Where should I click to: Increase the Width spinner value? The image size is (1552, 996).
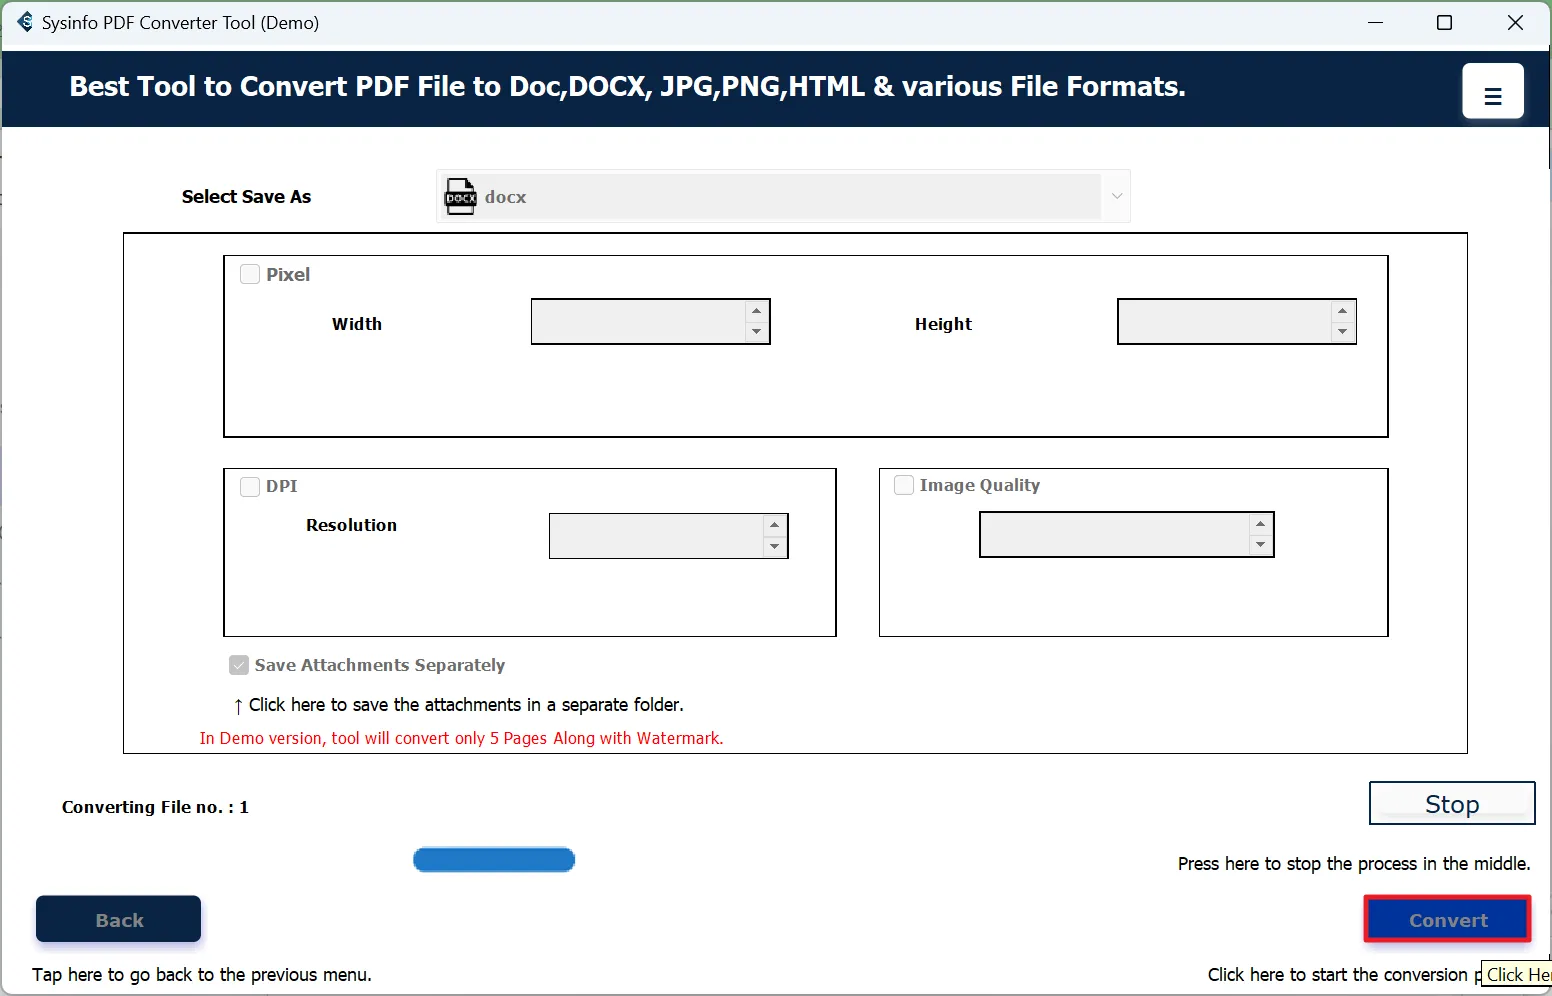click(x=757, y=311)
